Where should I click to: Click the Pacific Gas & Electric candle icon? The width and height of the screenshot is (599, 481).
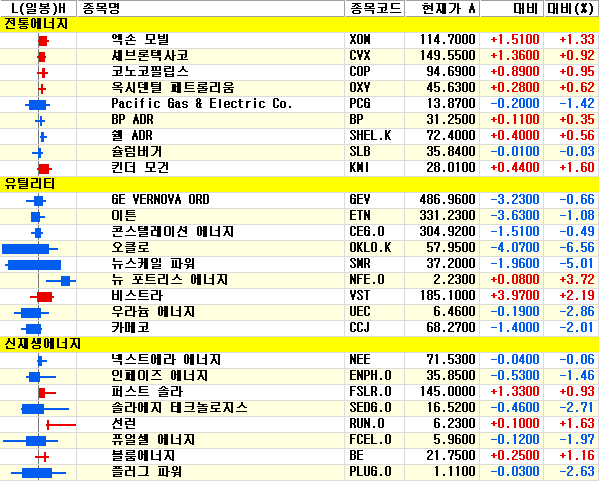(x=37, y=104)
